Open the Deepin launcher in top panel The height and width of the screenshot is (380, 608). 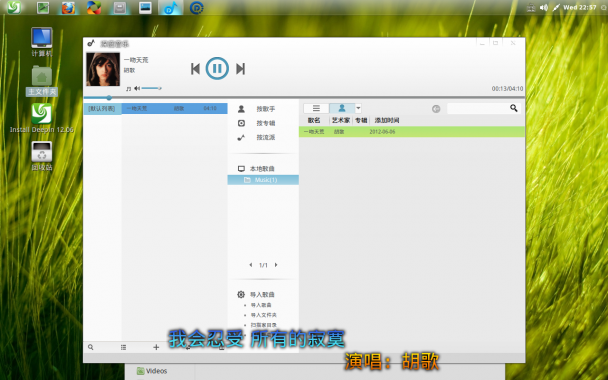pyautogui.click(x=14, y=7)
